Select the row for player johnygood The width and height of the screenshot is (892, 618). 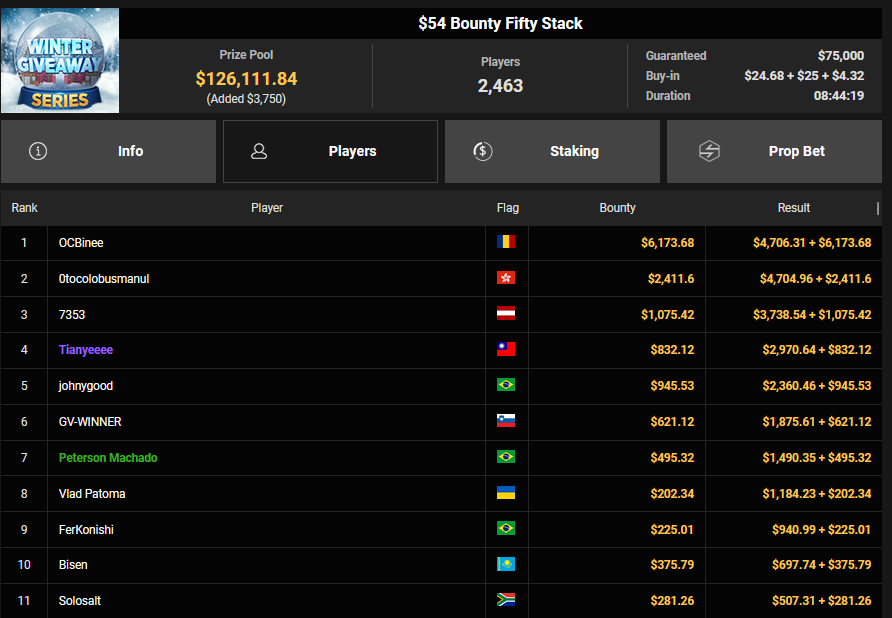(85, 386)
